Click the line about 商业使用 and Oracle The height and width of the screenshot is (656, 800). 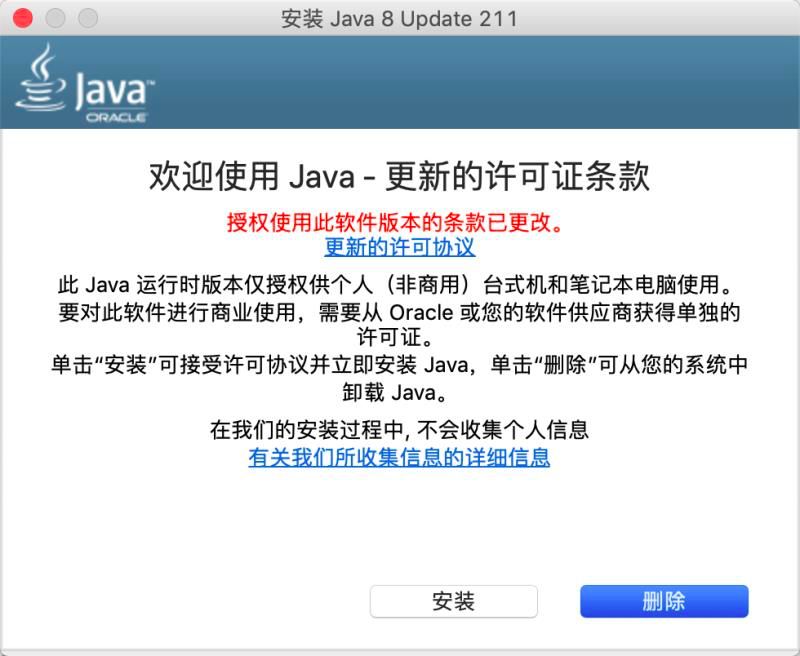point(399,312)
